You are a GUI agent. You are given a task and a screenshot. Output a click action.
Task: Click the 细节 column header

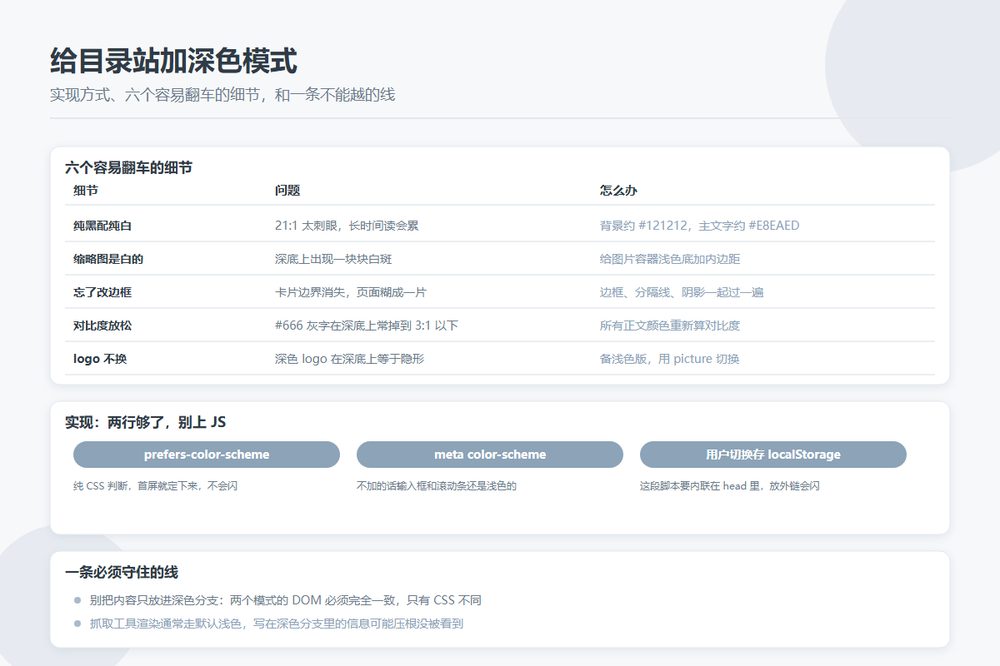click(x=85, y=191)
